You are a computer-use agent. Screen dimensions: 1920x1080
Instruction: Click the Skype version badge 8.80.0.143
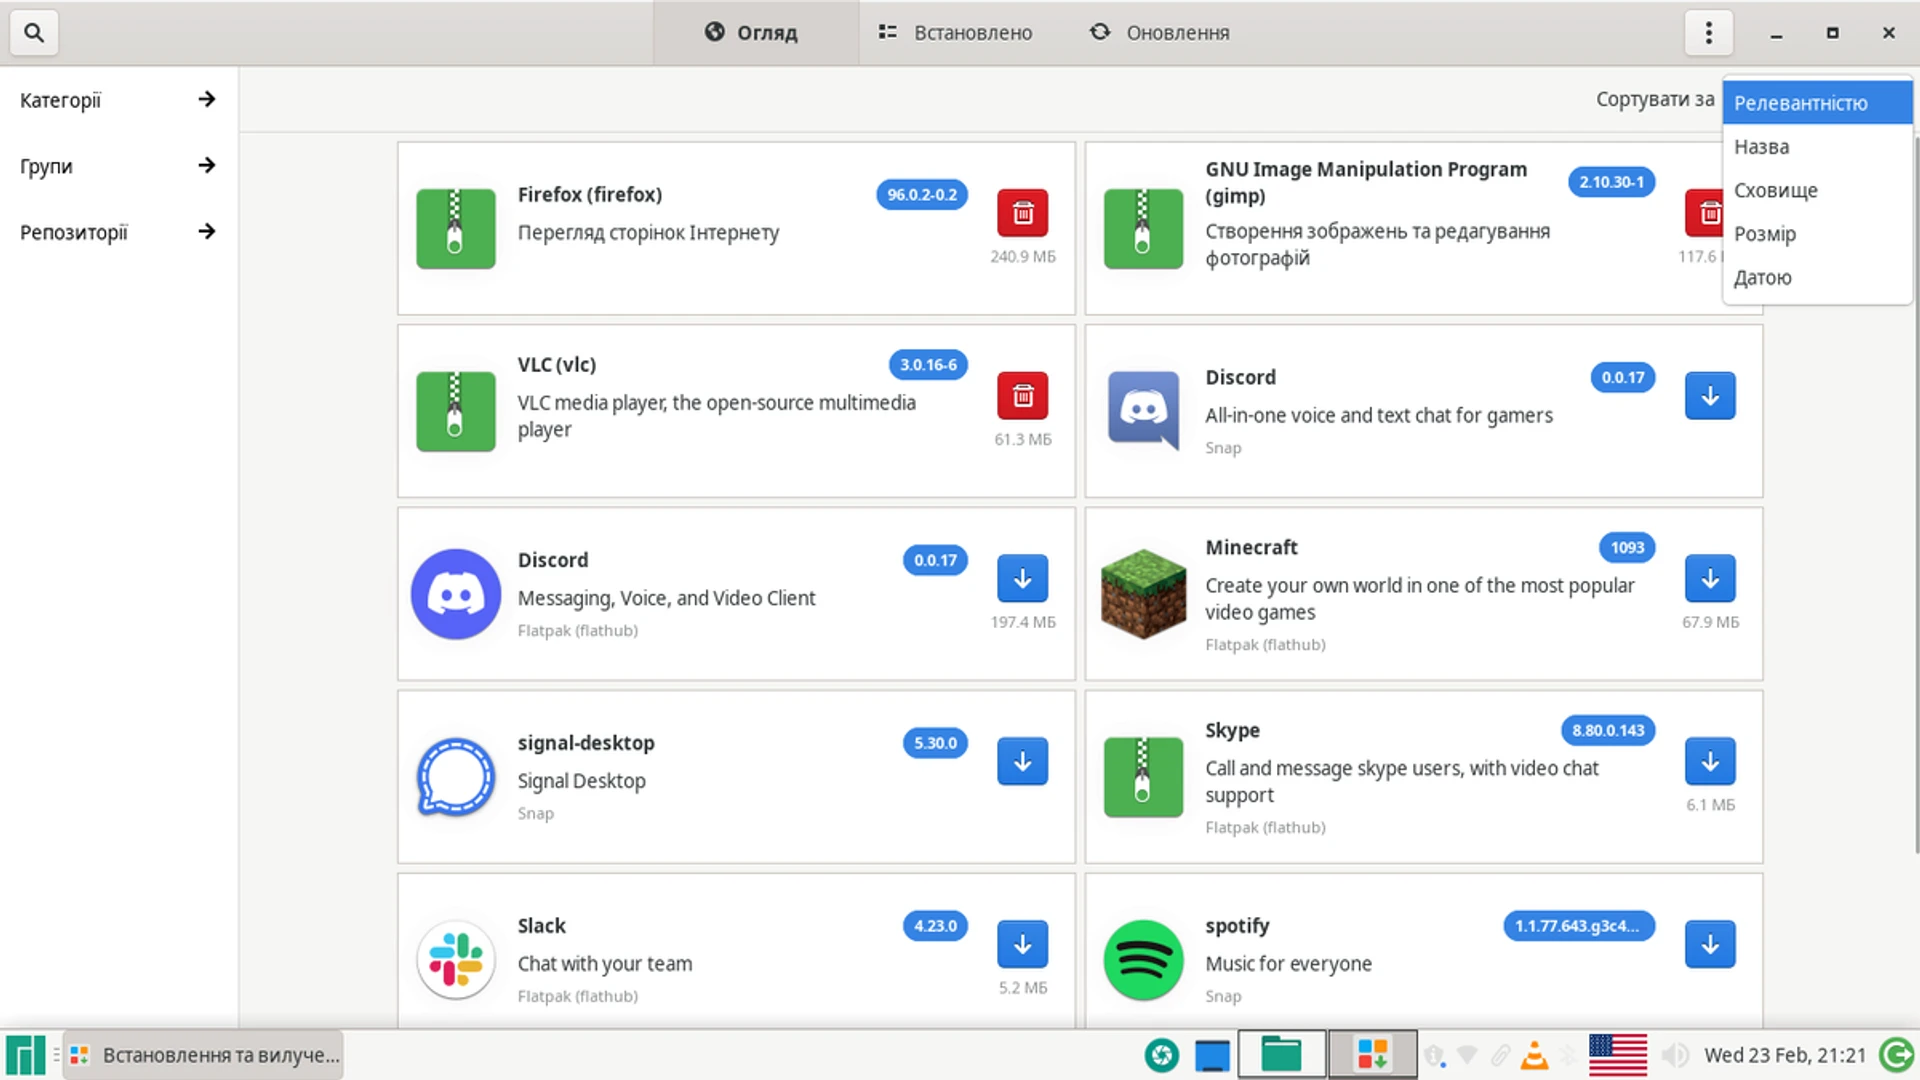pos(1608,731)
